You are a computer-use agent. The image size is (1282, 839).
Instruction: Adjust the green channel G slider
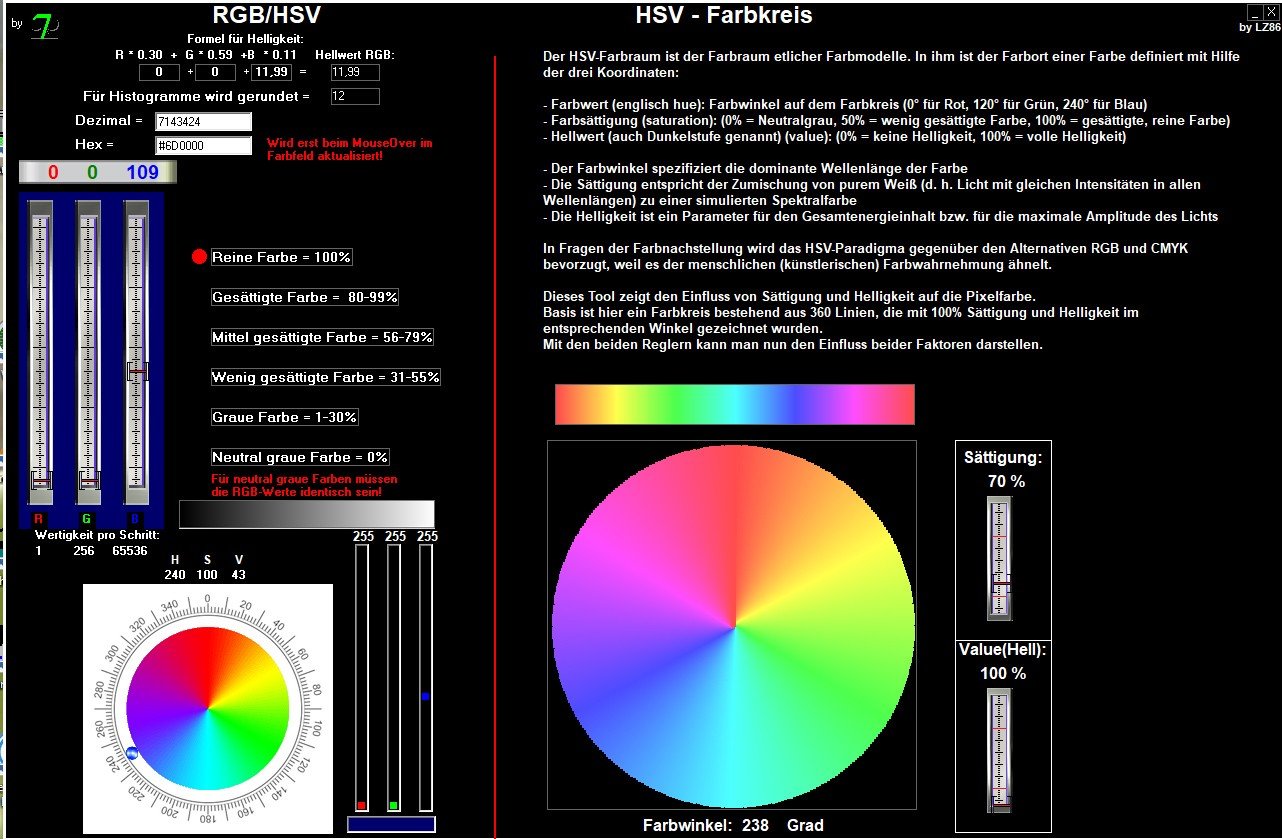[x=89, y=350]
